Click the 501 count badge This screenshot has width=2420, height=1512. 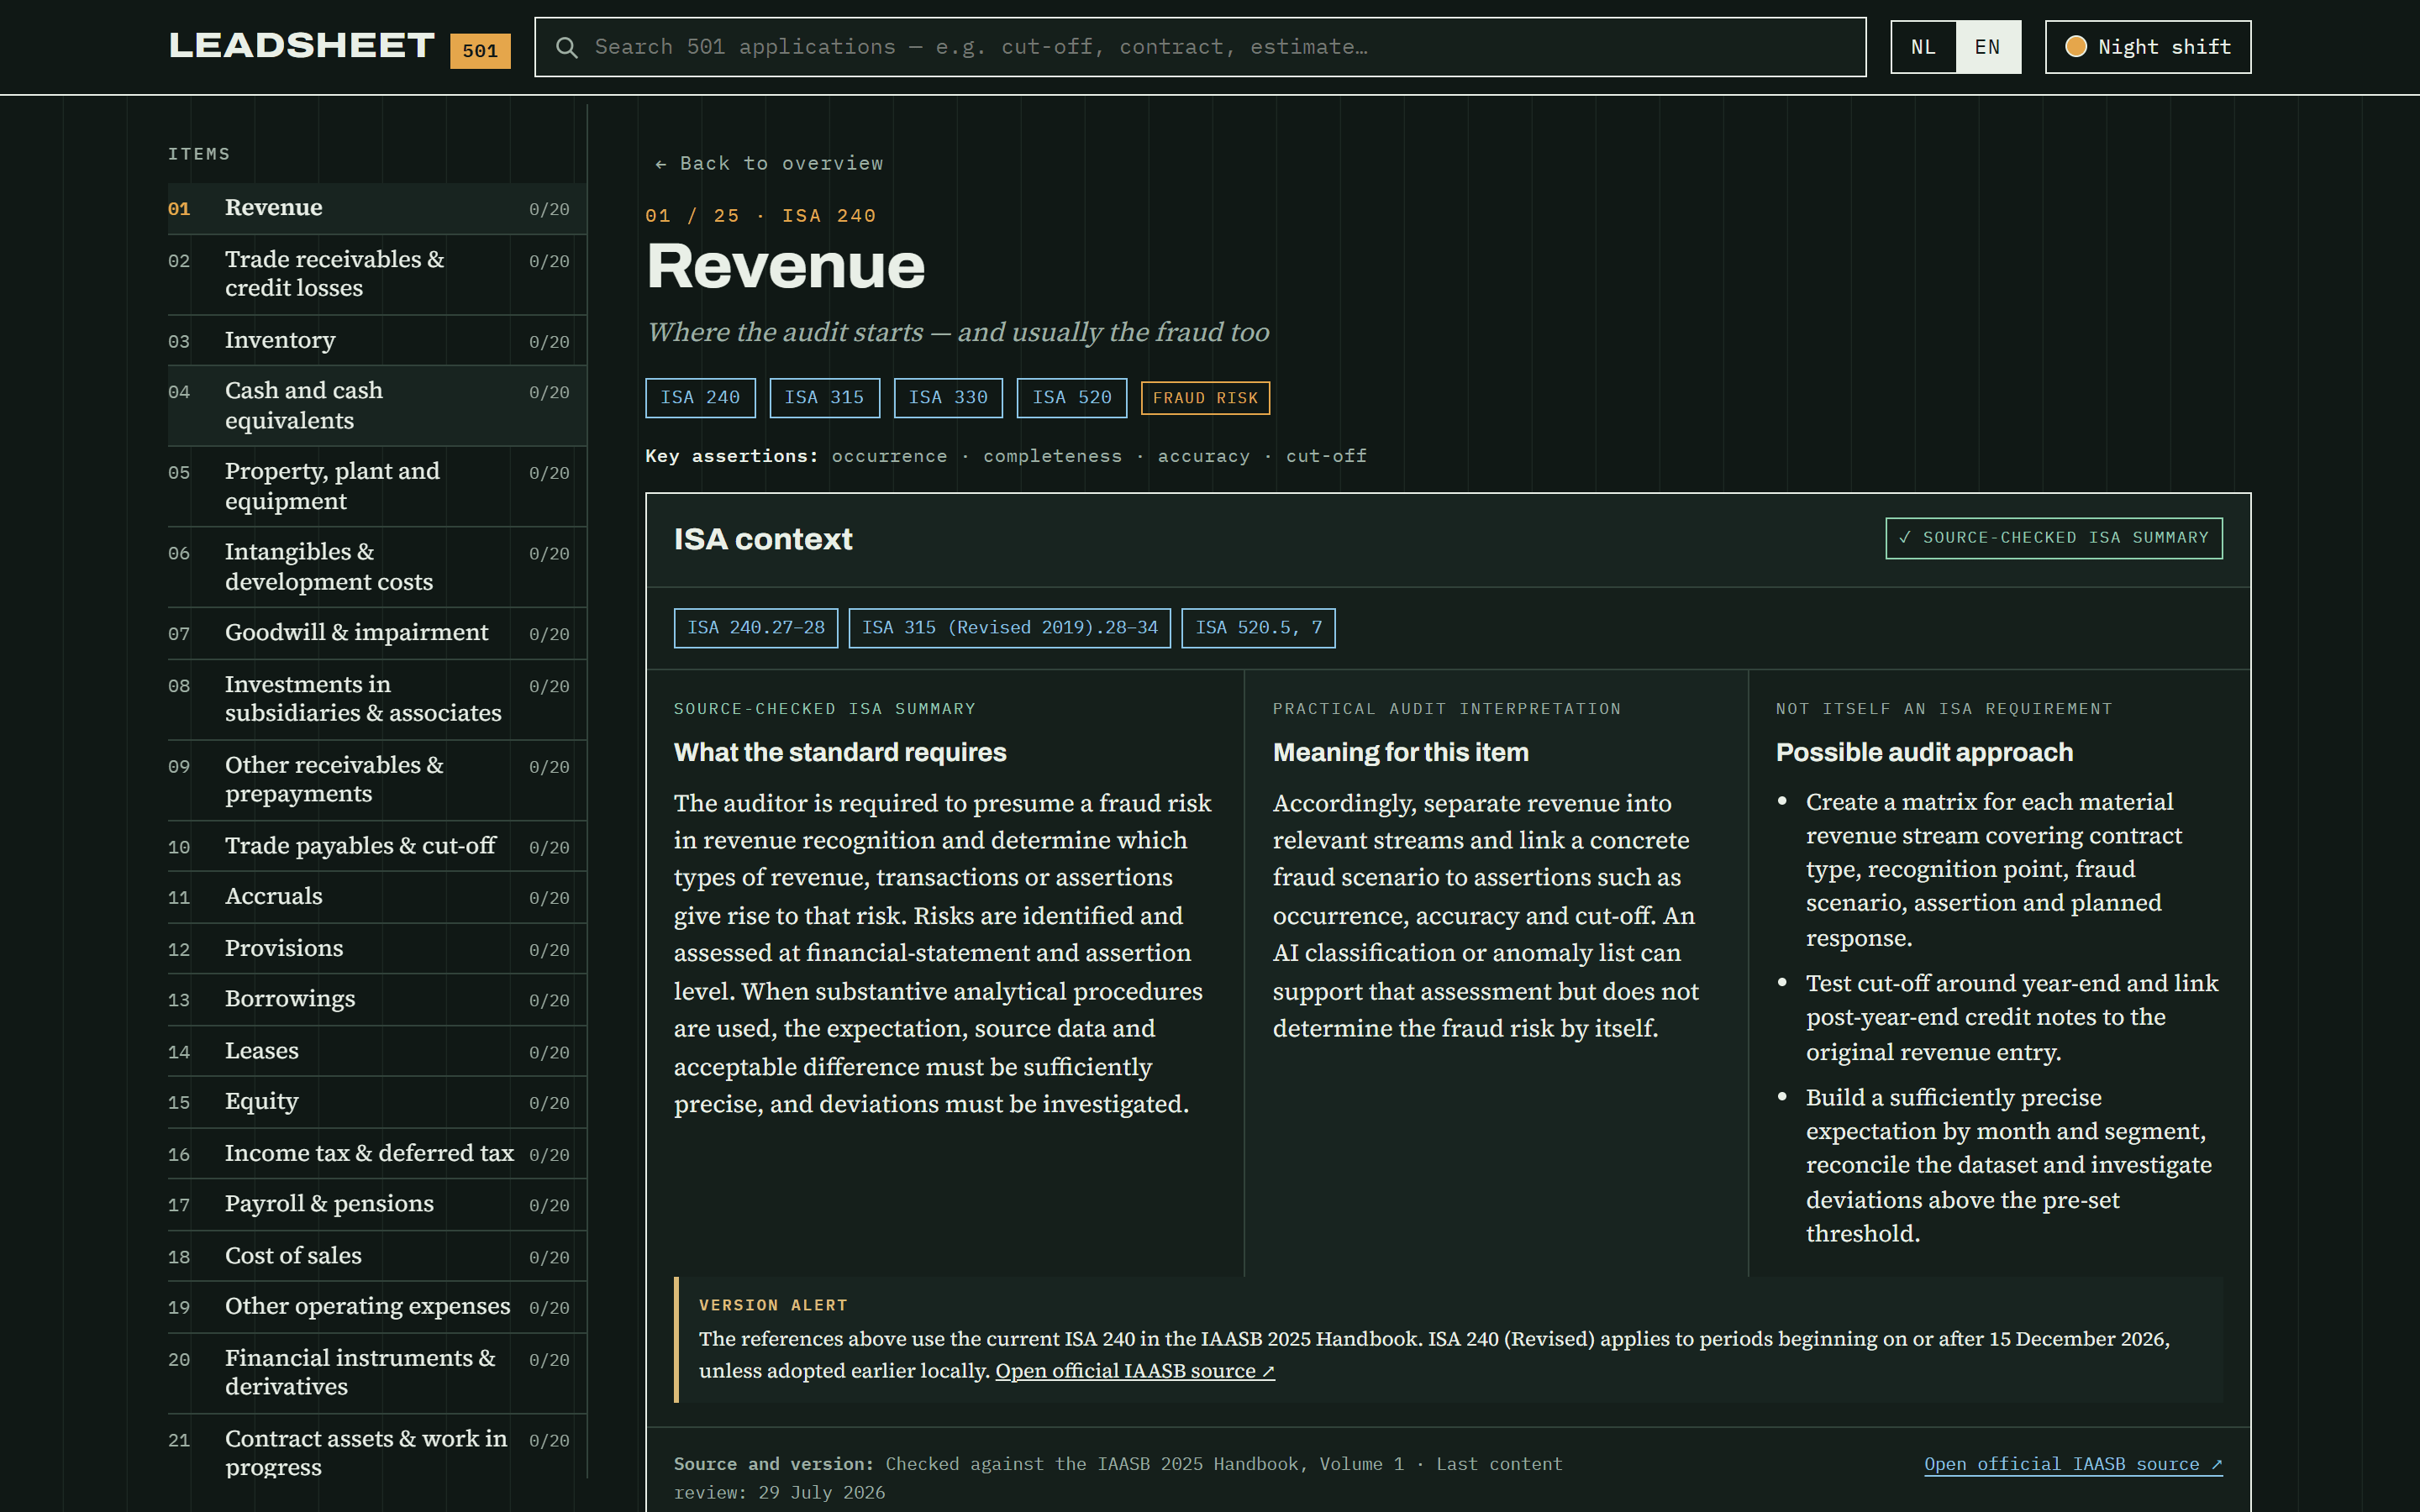tap(480, 50)
